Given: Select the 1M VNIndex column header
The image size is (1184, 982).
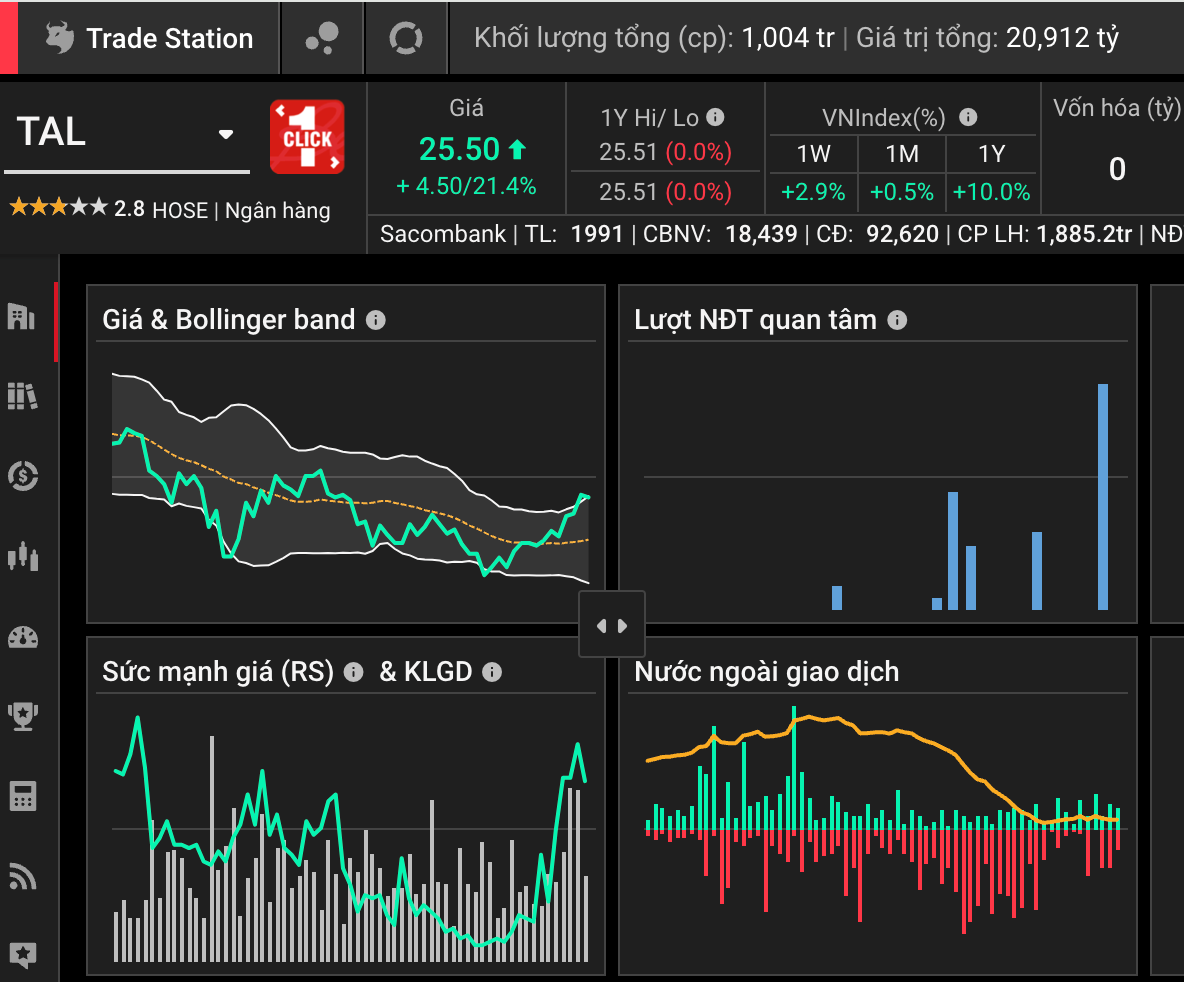Looking at the screenshot, I should (903, 154).
